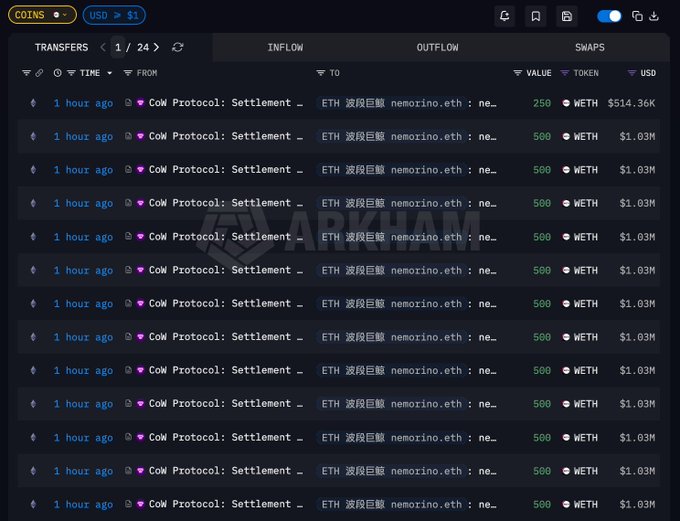
Task: Click the alert bell icon
Action: [x=505, y=16]
